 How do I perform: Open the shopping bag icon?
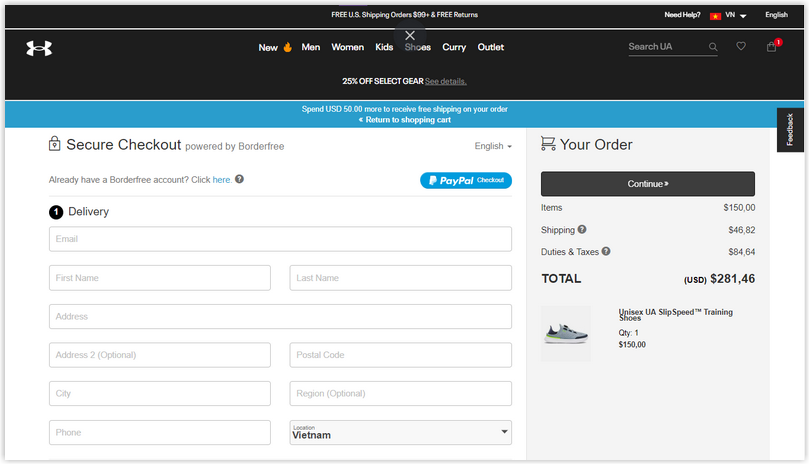(772, 46)
